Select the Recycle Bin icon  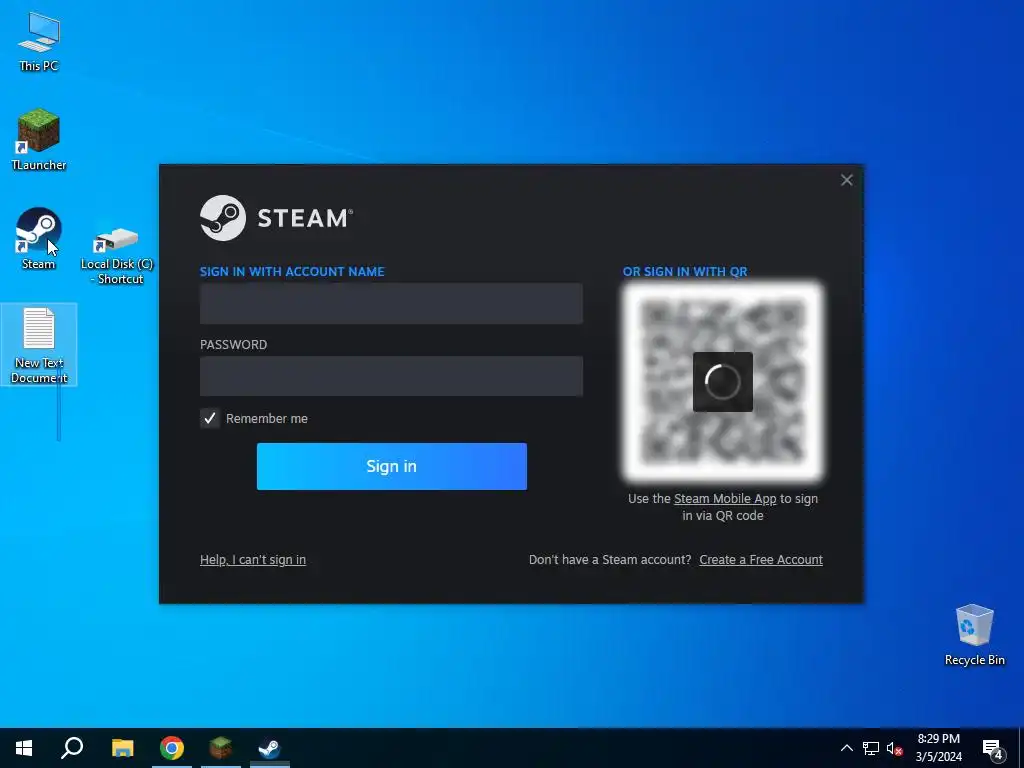(x=974, y=635)
